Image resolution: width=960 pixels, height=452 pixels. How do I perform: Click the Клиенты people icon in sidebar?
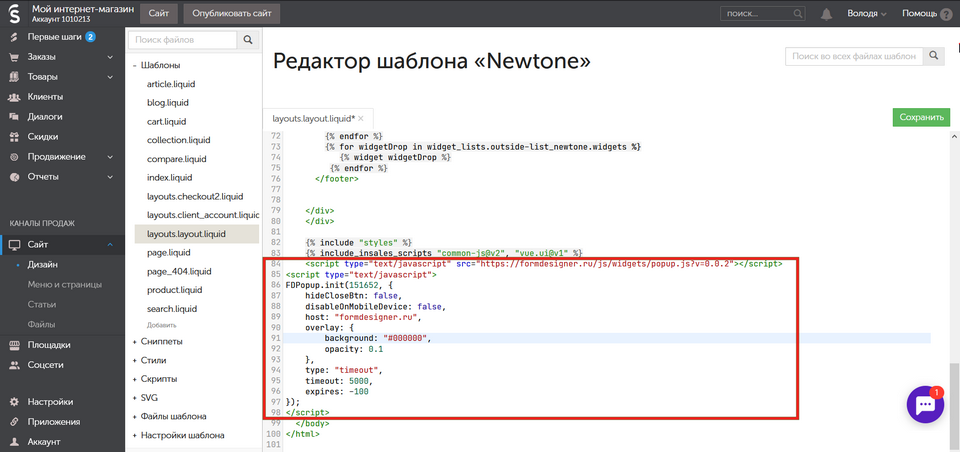(x=15, y=97)
